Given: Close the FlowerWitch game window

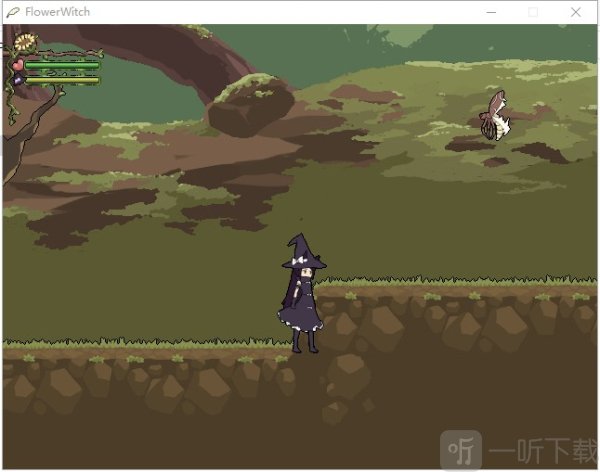Looking at the screenshot, I should [576, 12].
